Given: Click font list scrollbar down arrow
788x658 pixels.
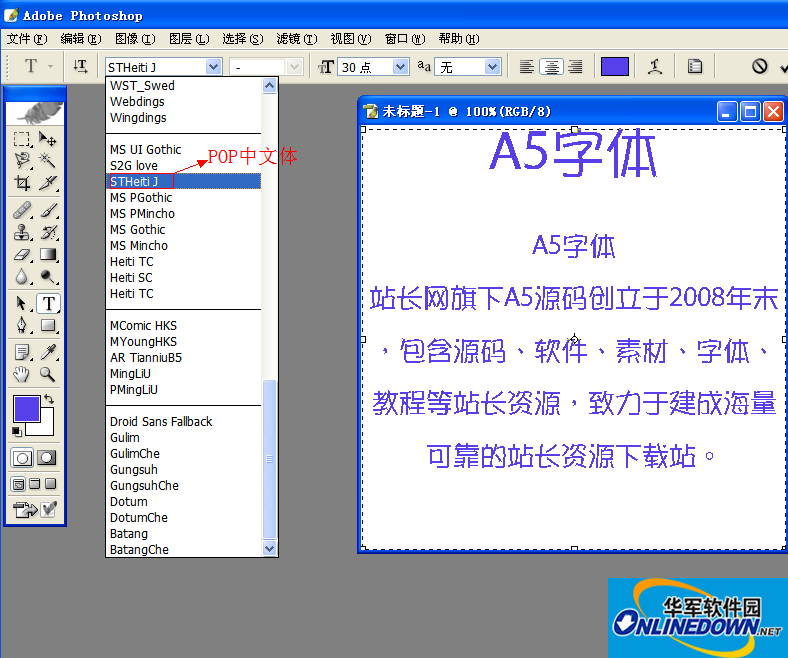Looking at the screenshot, I should (x=269, y=548).
